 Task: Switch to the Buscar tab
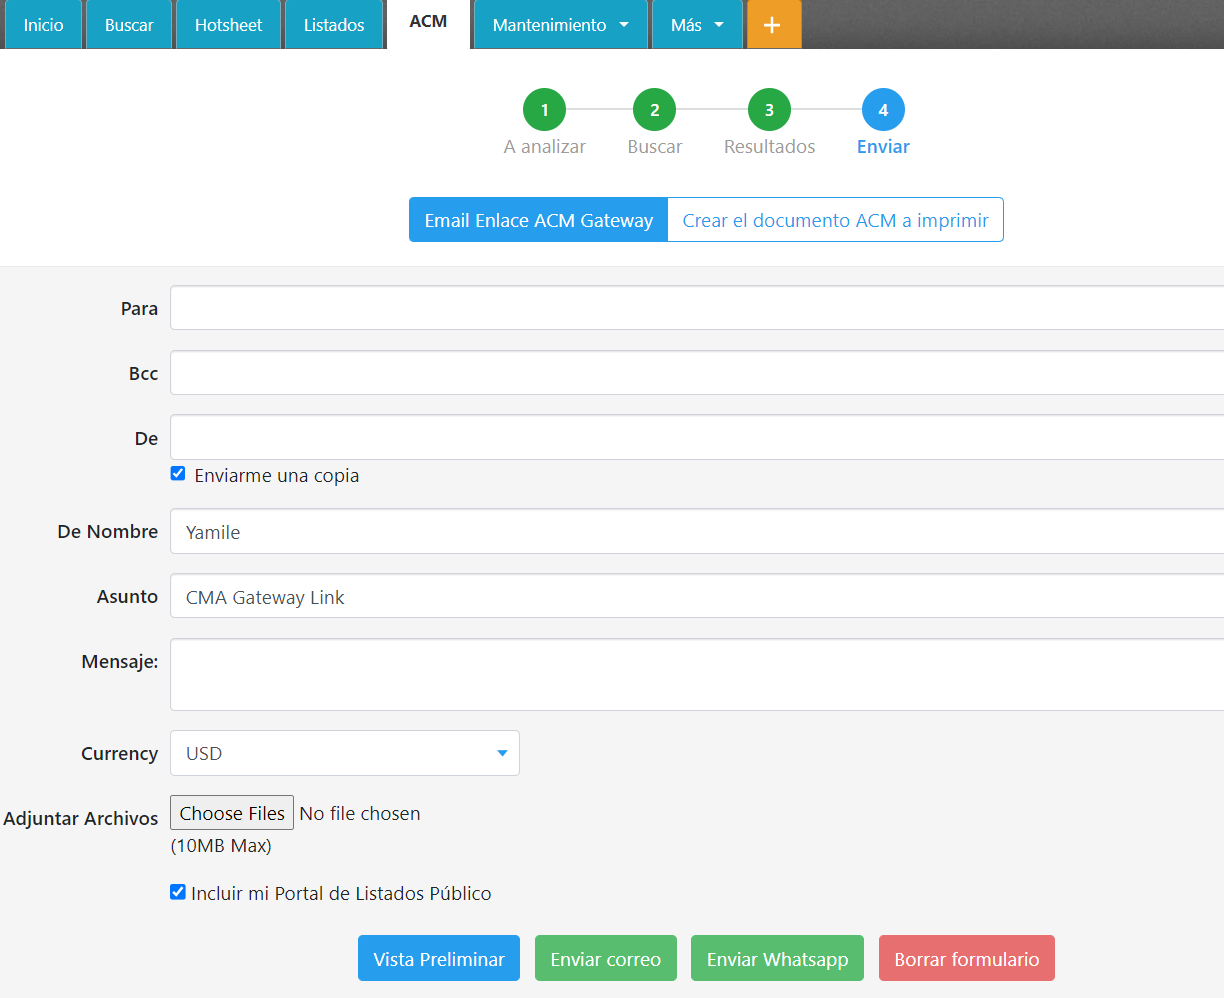point(129,24)
